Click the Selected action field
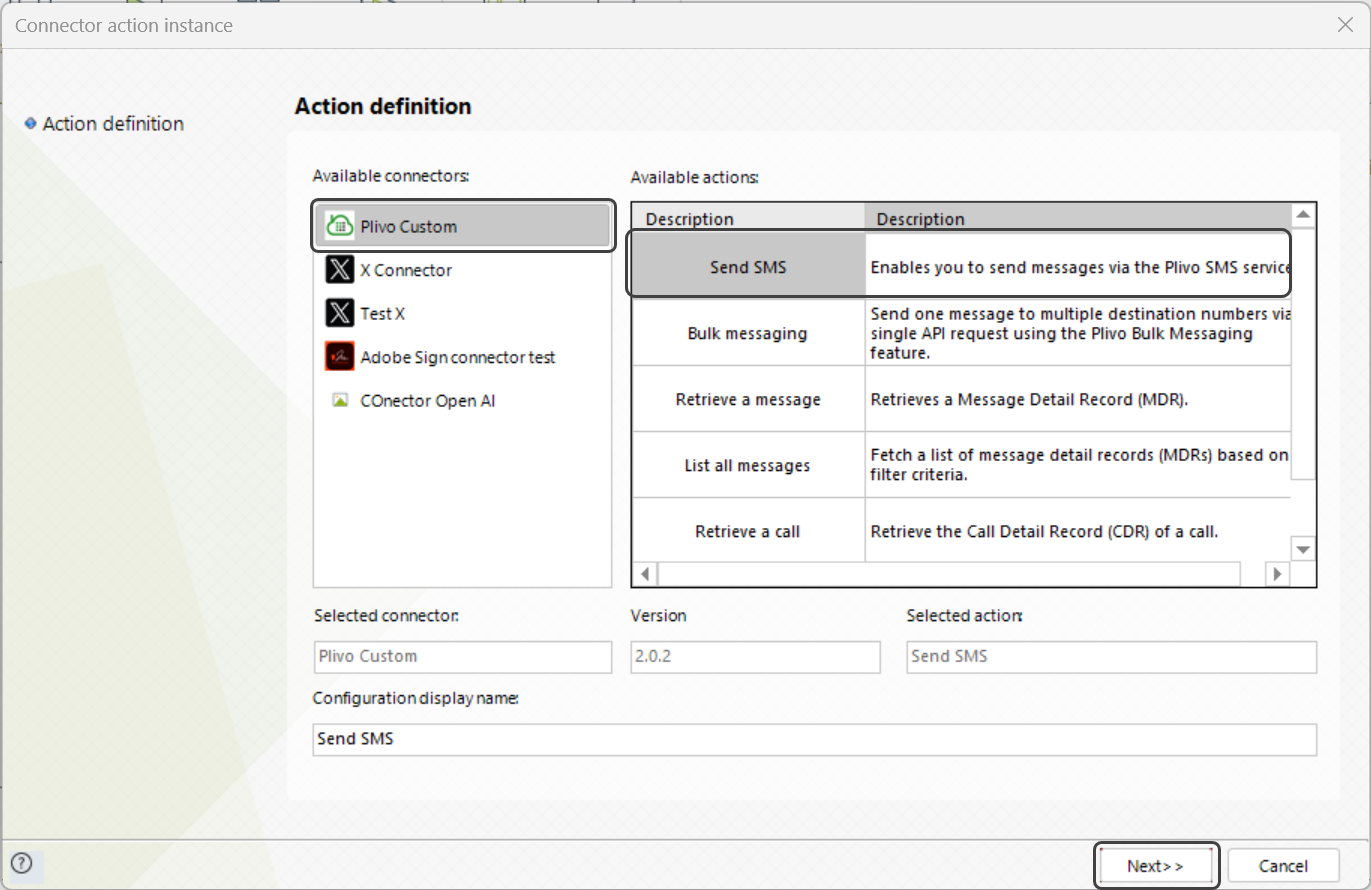 (x=1111, y=656)
